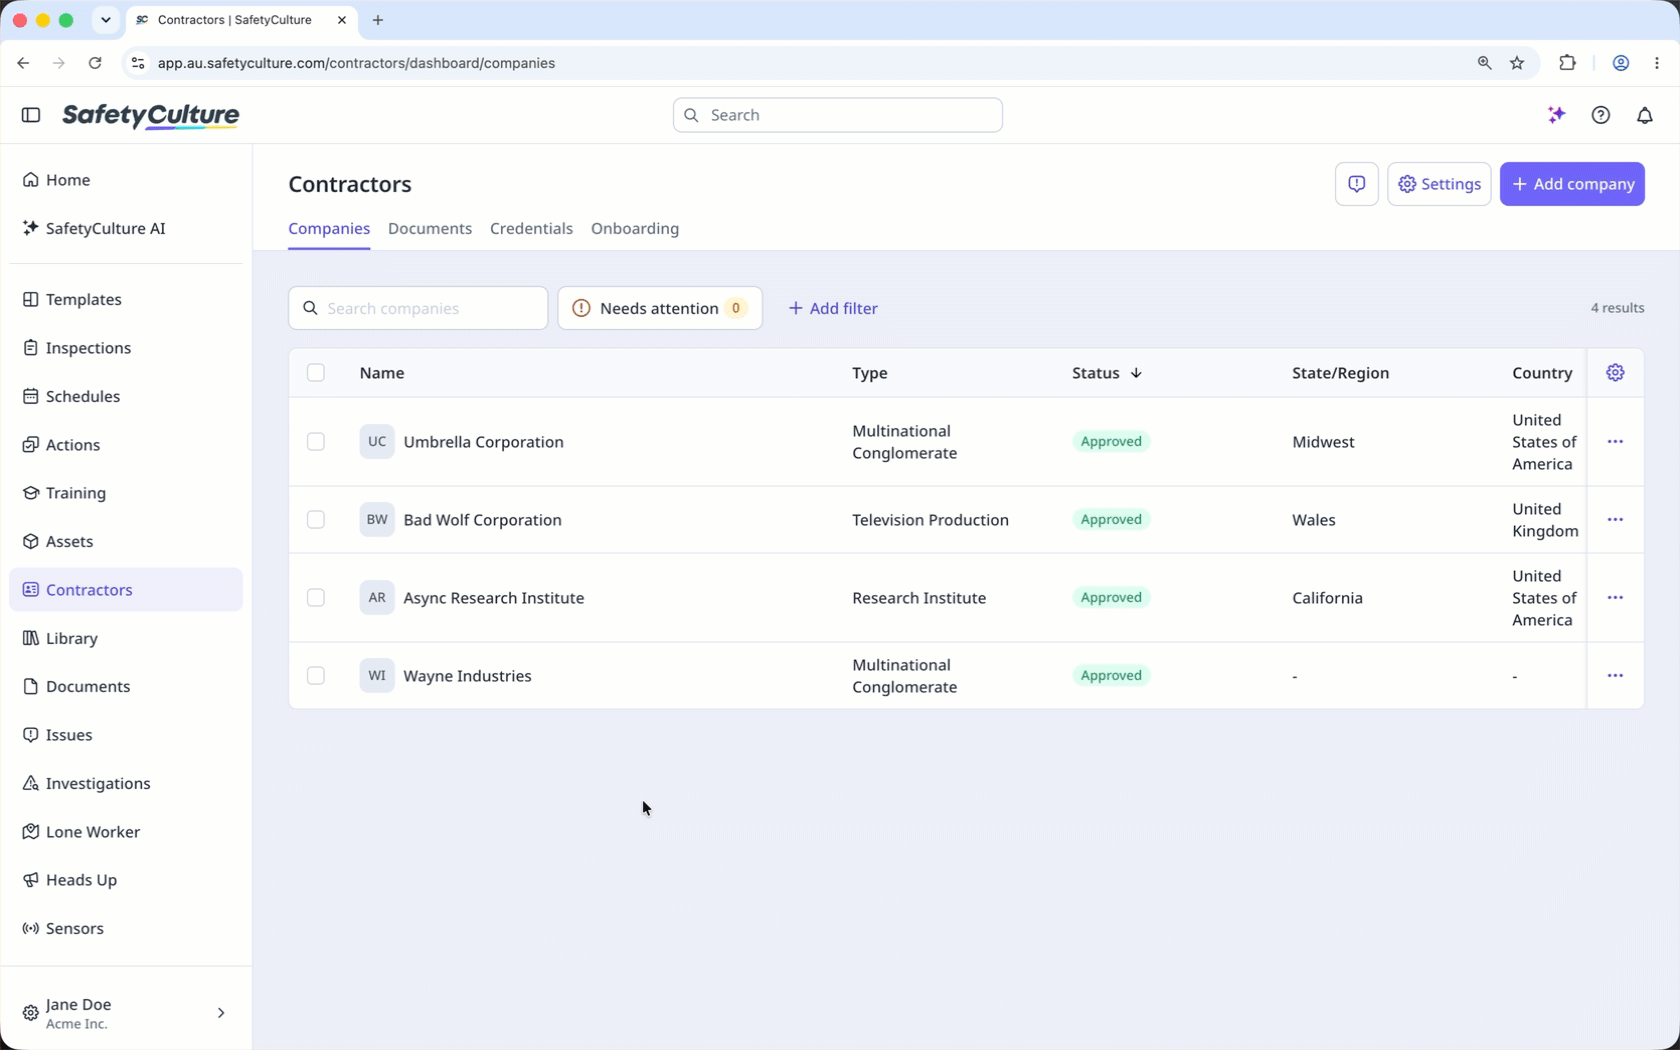
Task: Click the Name column header
Action: click(382, 373)
